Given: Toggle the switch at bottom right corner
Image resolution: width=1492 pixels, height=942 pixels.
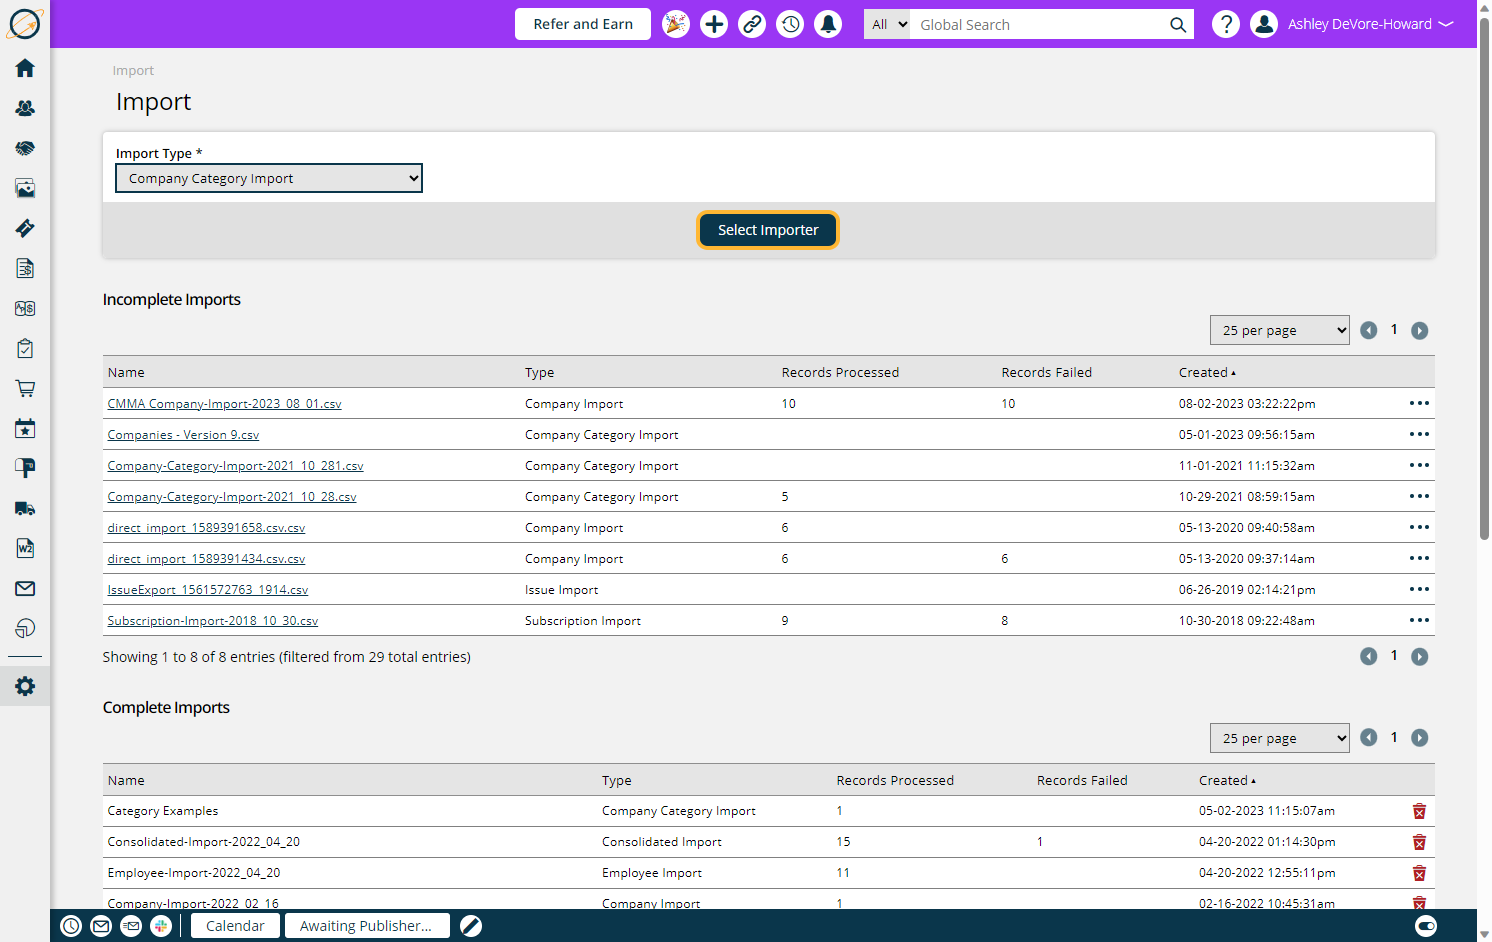Looking at the screenshot, I should 1427,926.
